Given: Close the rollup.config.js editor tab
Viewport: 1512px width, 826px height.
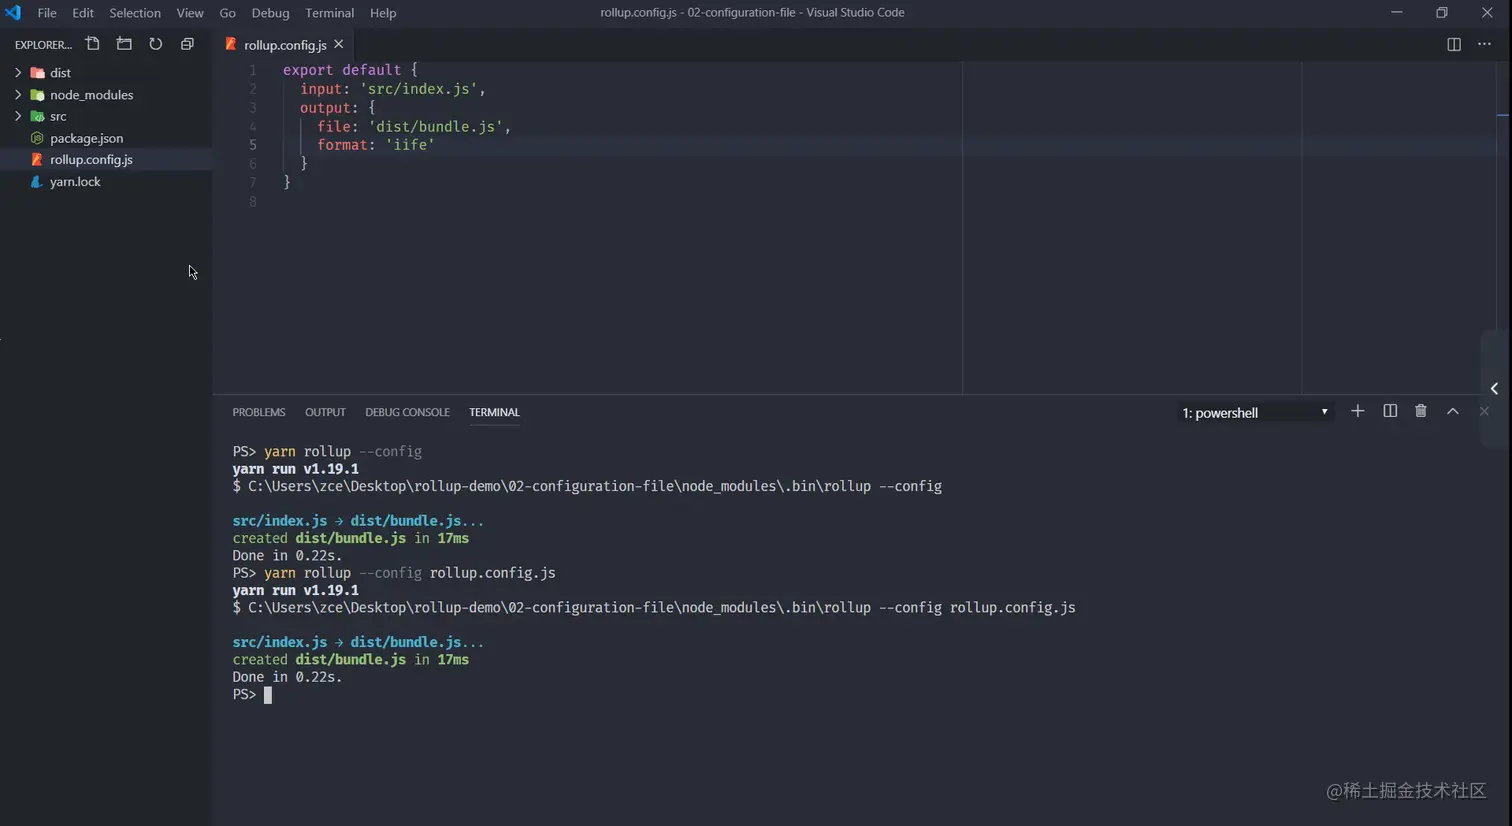Looking at the screenshot, I should click(x=339, y=44).
